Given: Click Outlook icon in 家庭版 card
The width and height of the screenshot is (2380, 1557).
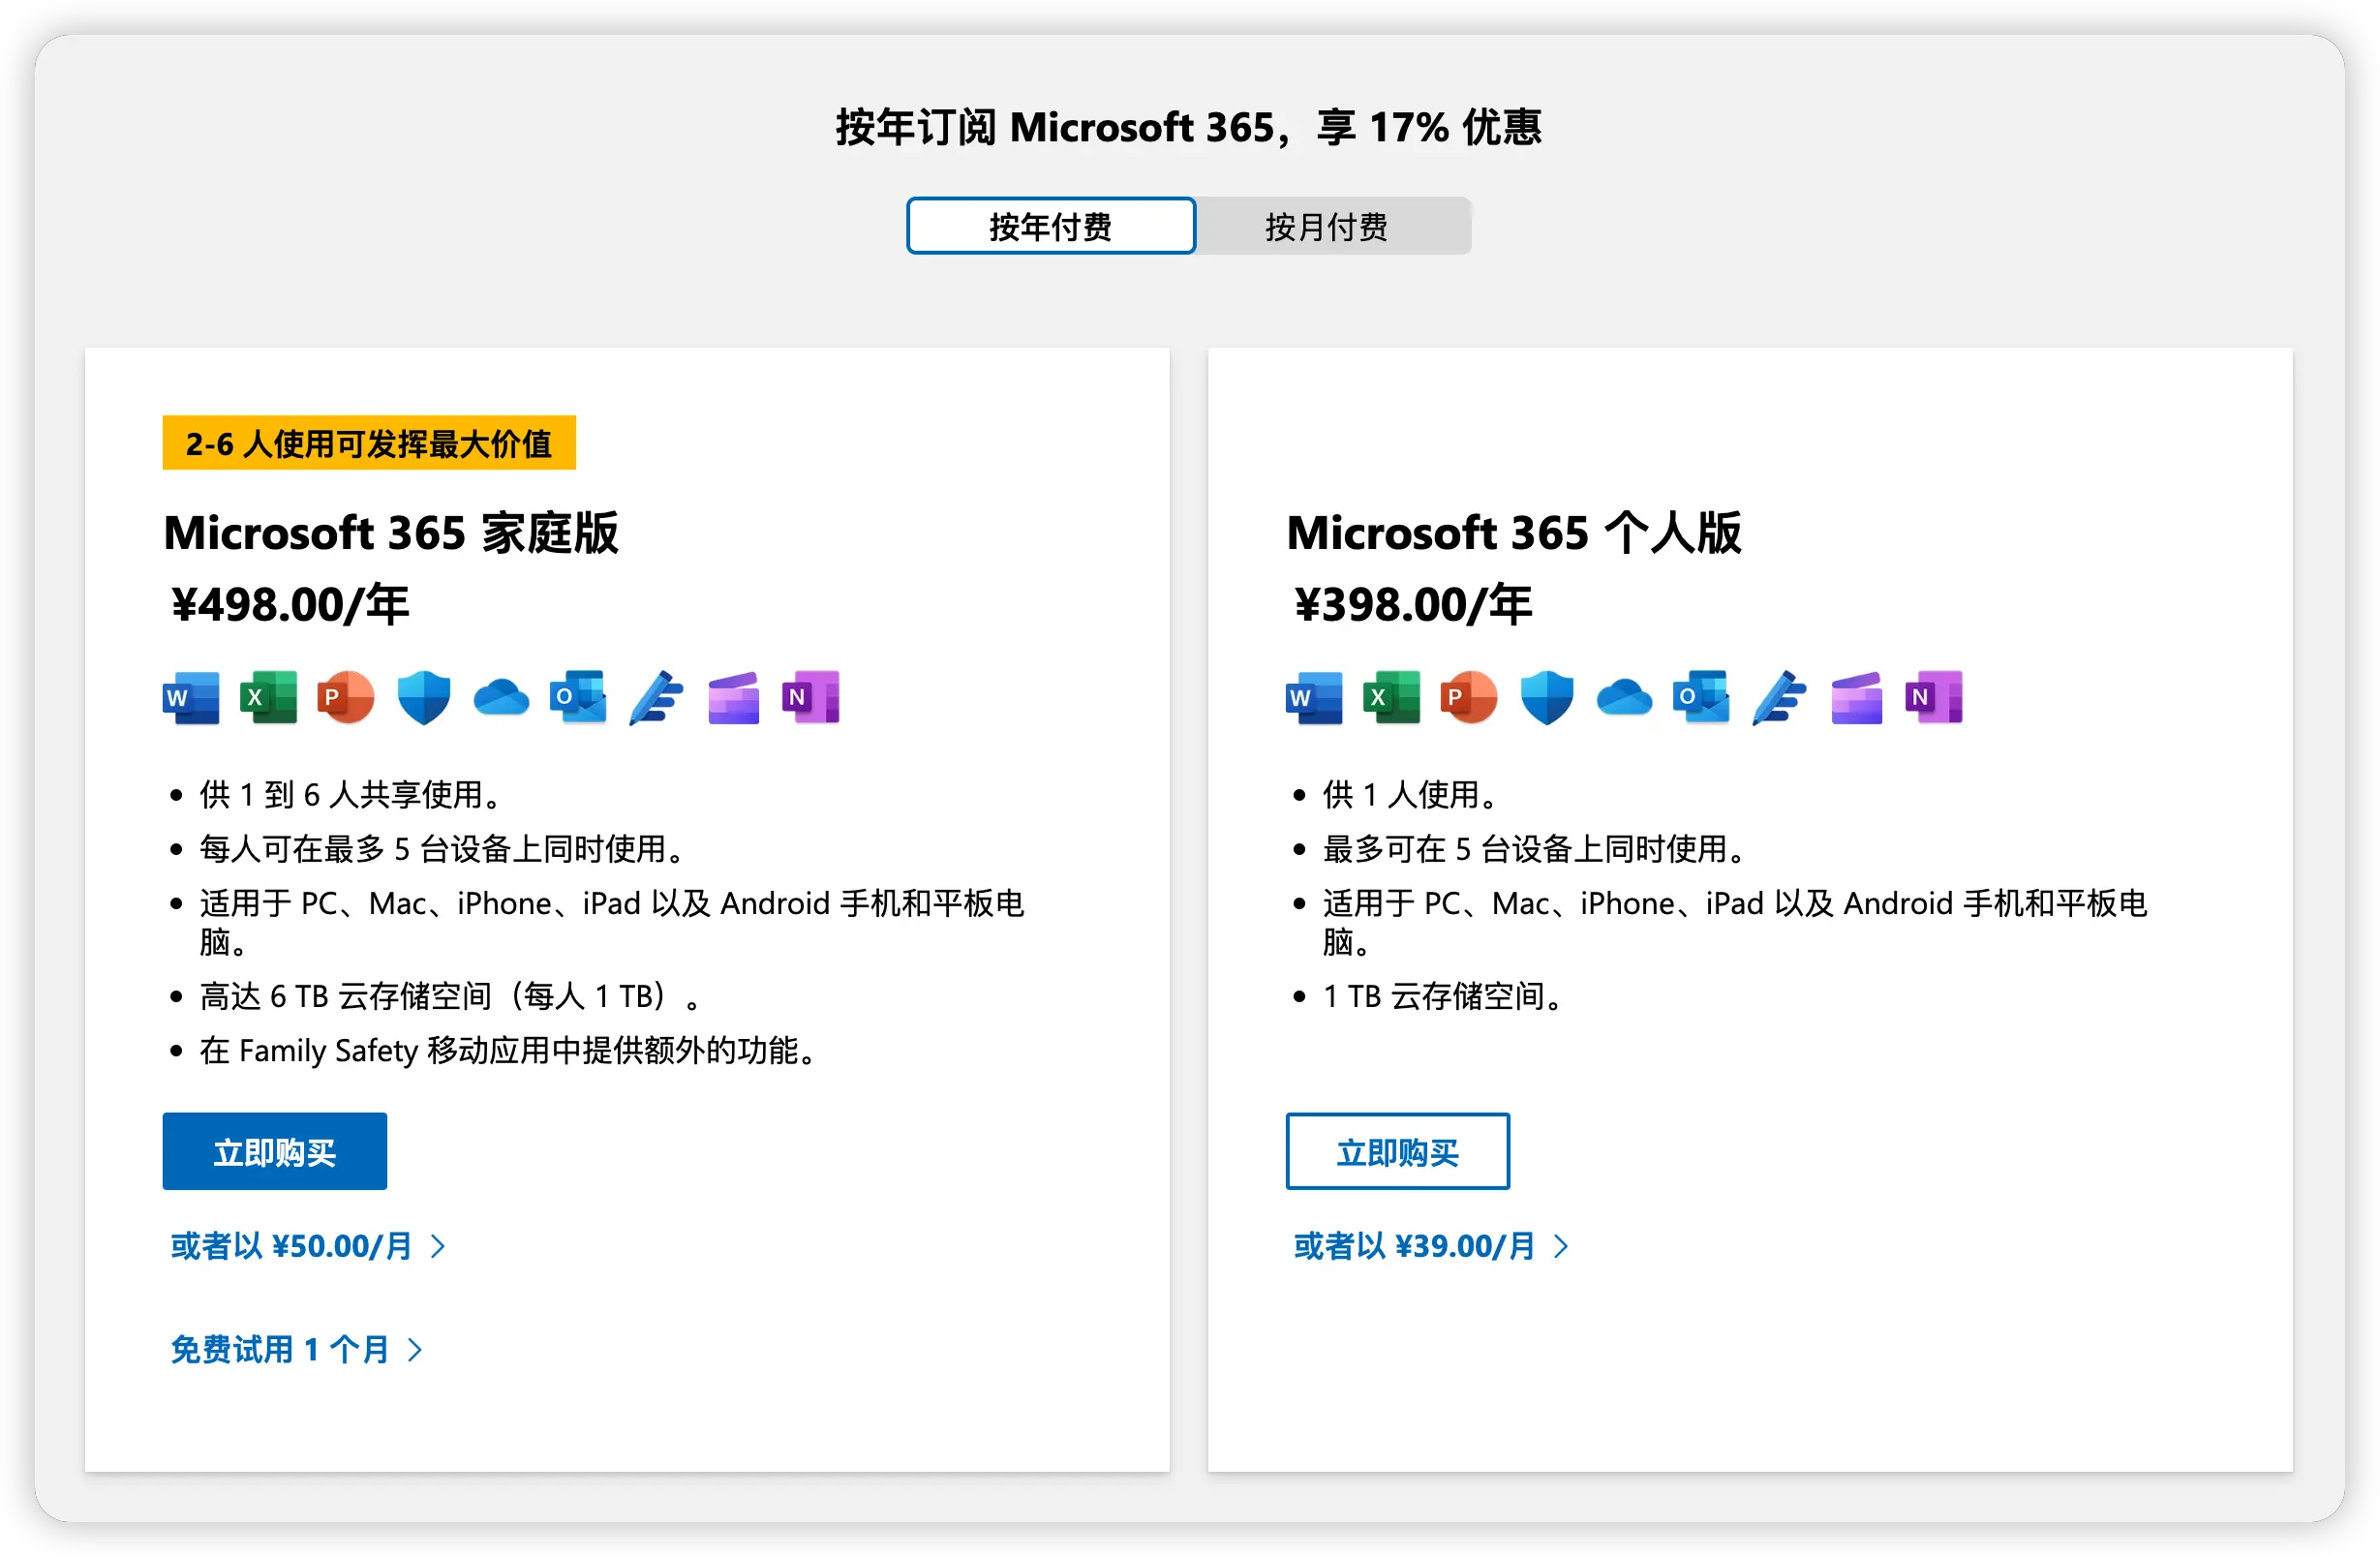Looking at the screenshot, I should coord(578,697).
